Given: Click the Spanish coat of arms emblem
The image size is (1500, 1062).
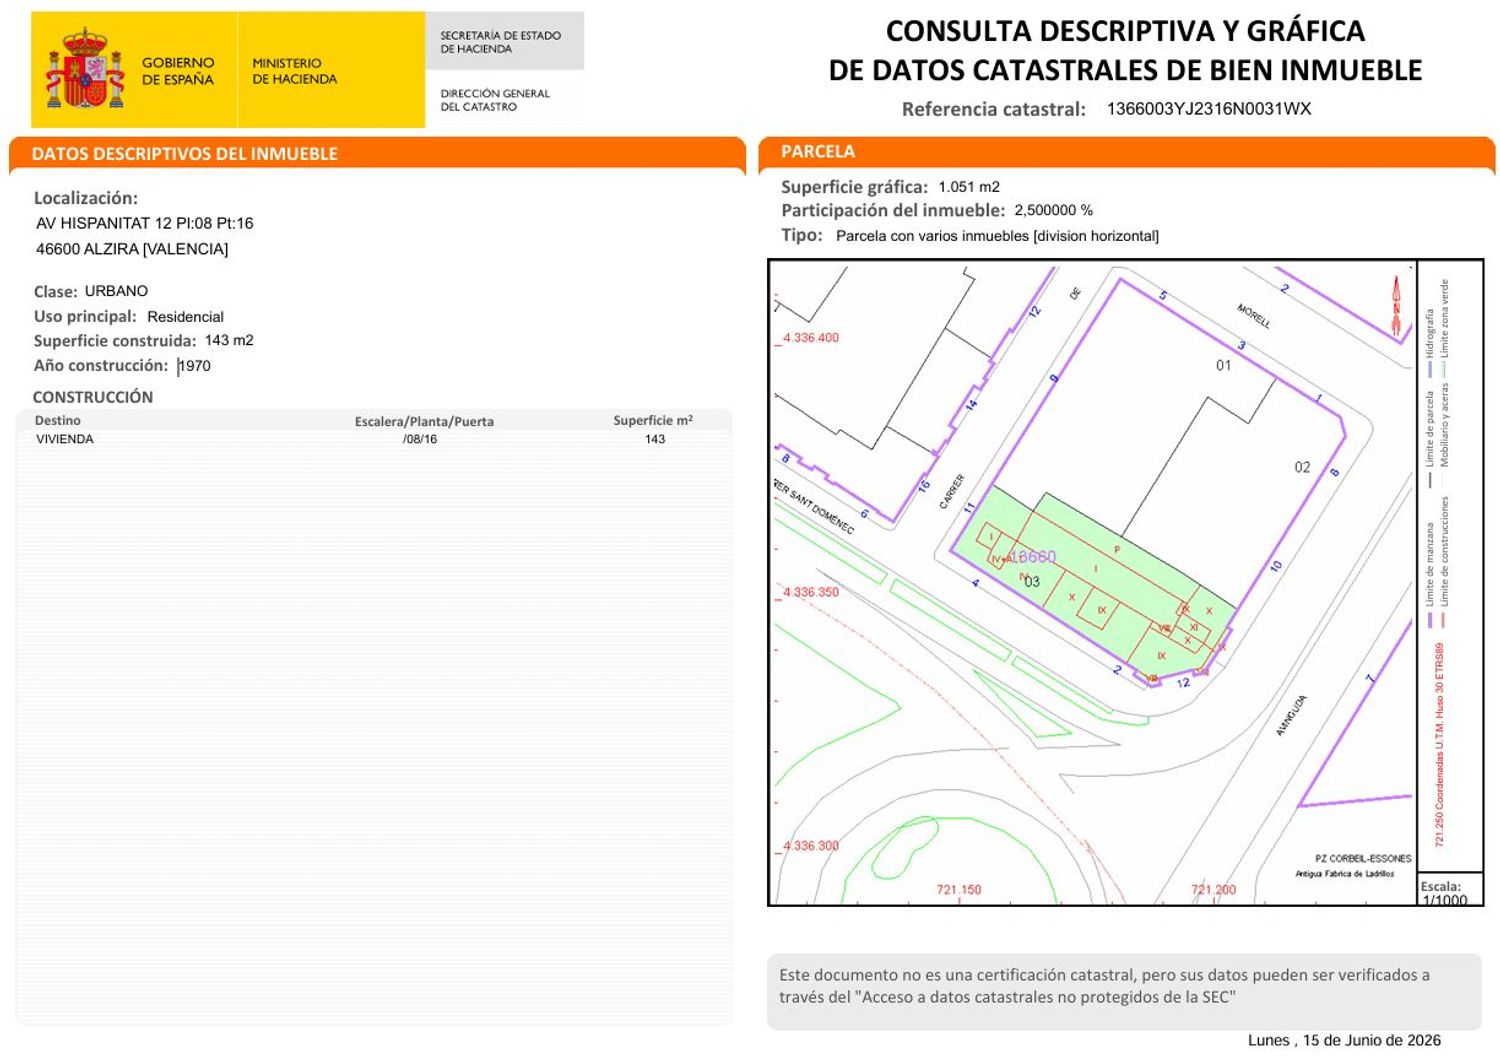Looking at the screenshot, I should (x=85, y=69).
